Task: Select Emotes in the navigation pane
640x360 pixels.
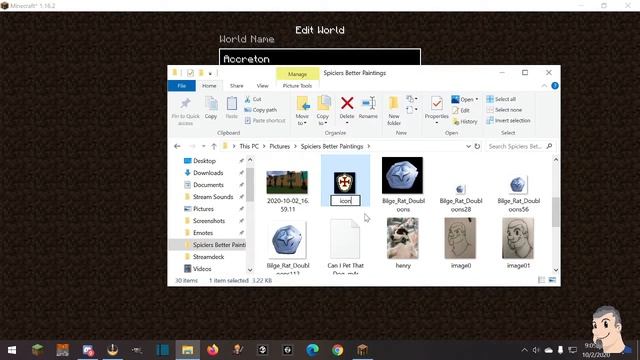Action: coord(203,233)
